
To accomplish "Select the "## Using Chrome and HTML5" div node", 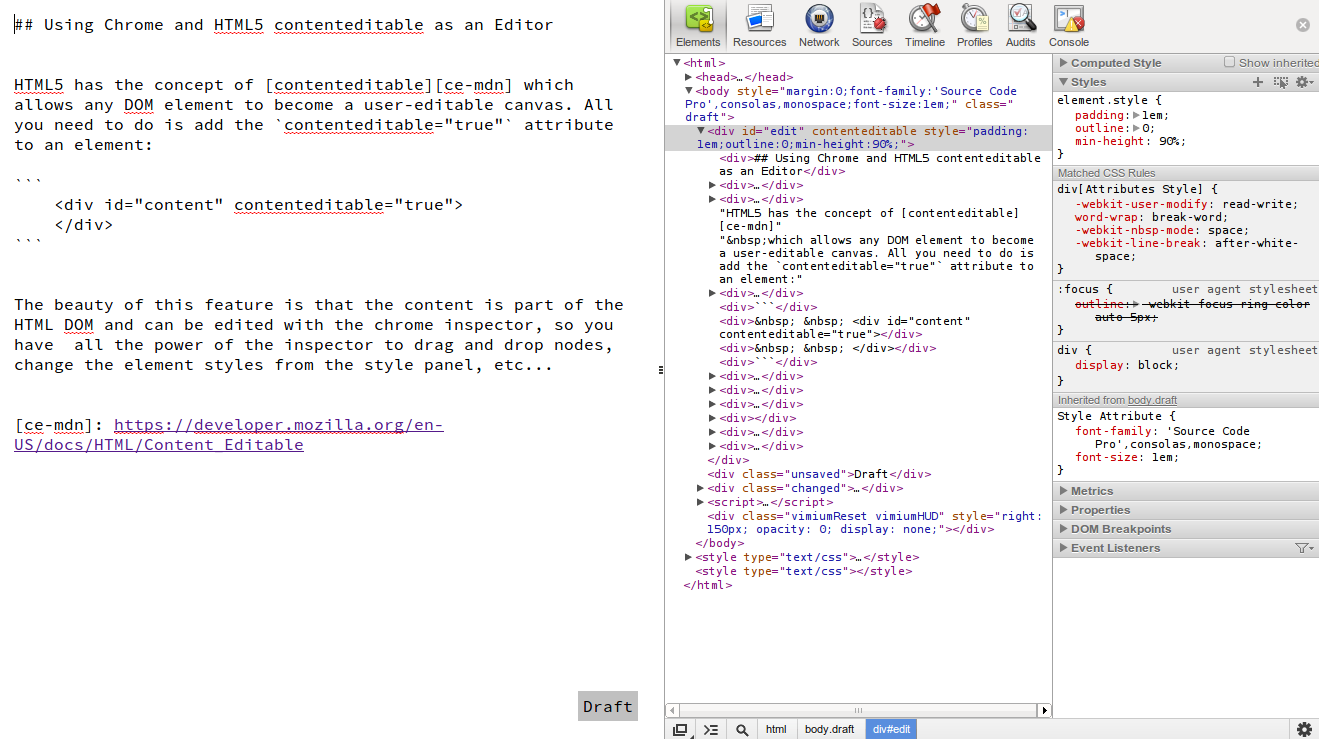I will click(880, 165).
